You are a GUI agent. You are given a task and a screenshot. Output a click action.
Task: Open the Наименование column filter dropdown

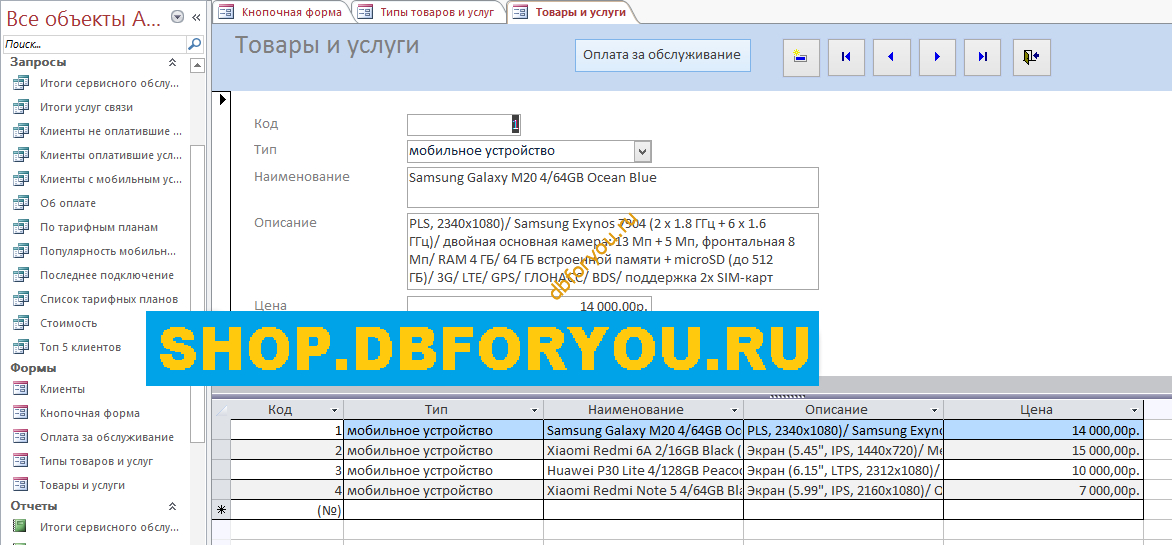(734, 410)
